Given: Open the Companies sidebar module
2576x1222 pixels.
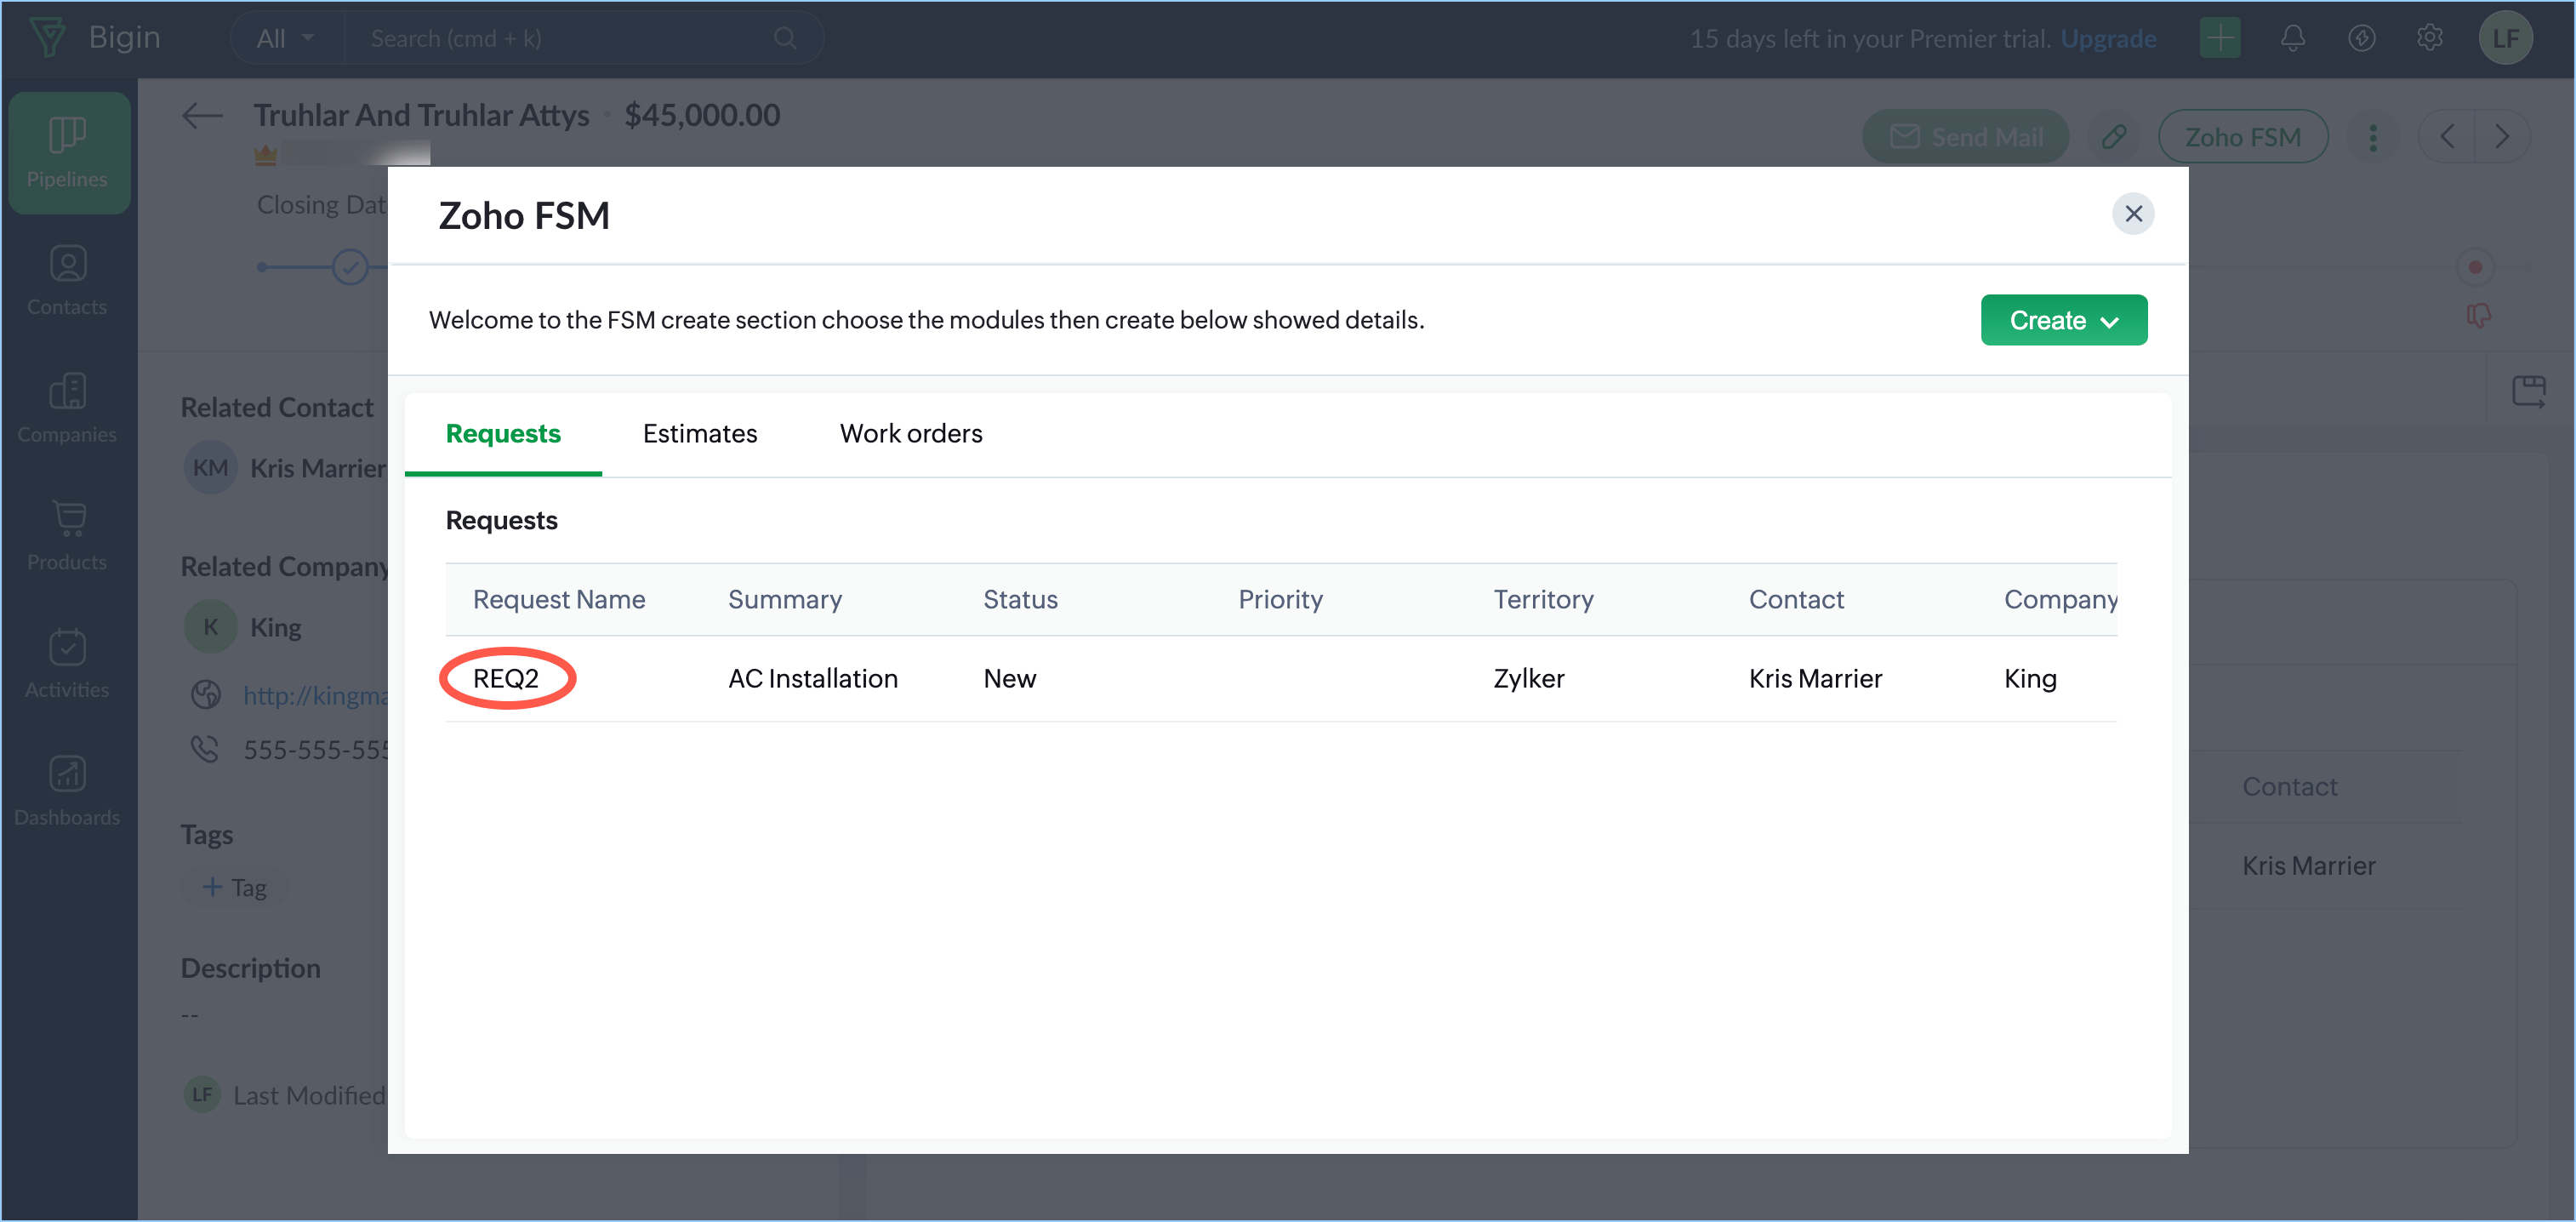Looking at the screenshot, I should [x=67, y=409].
